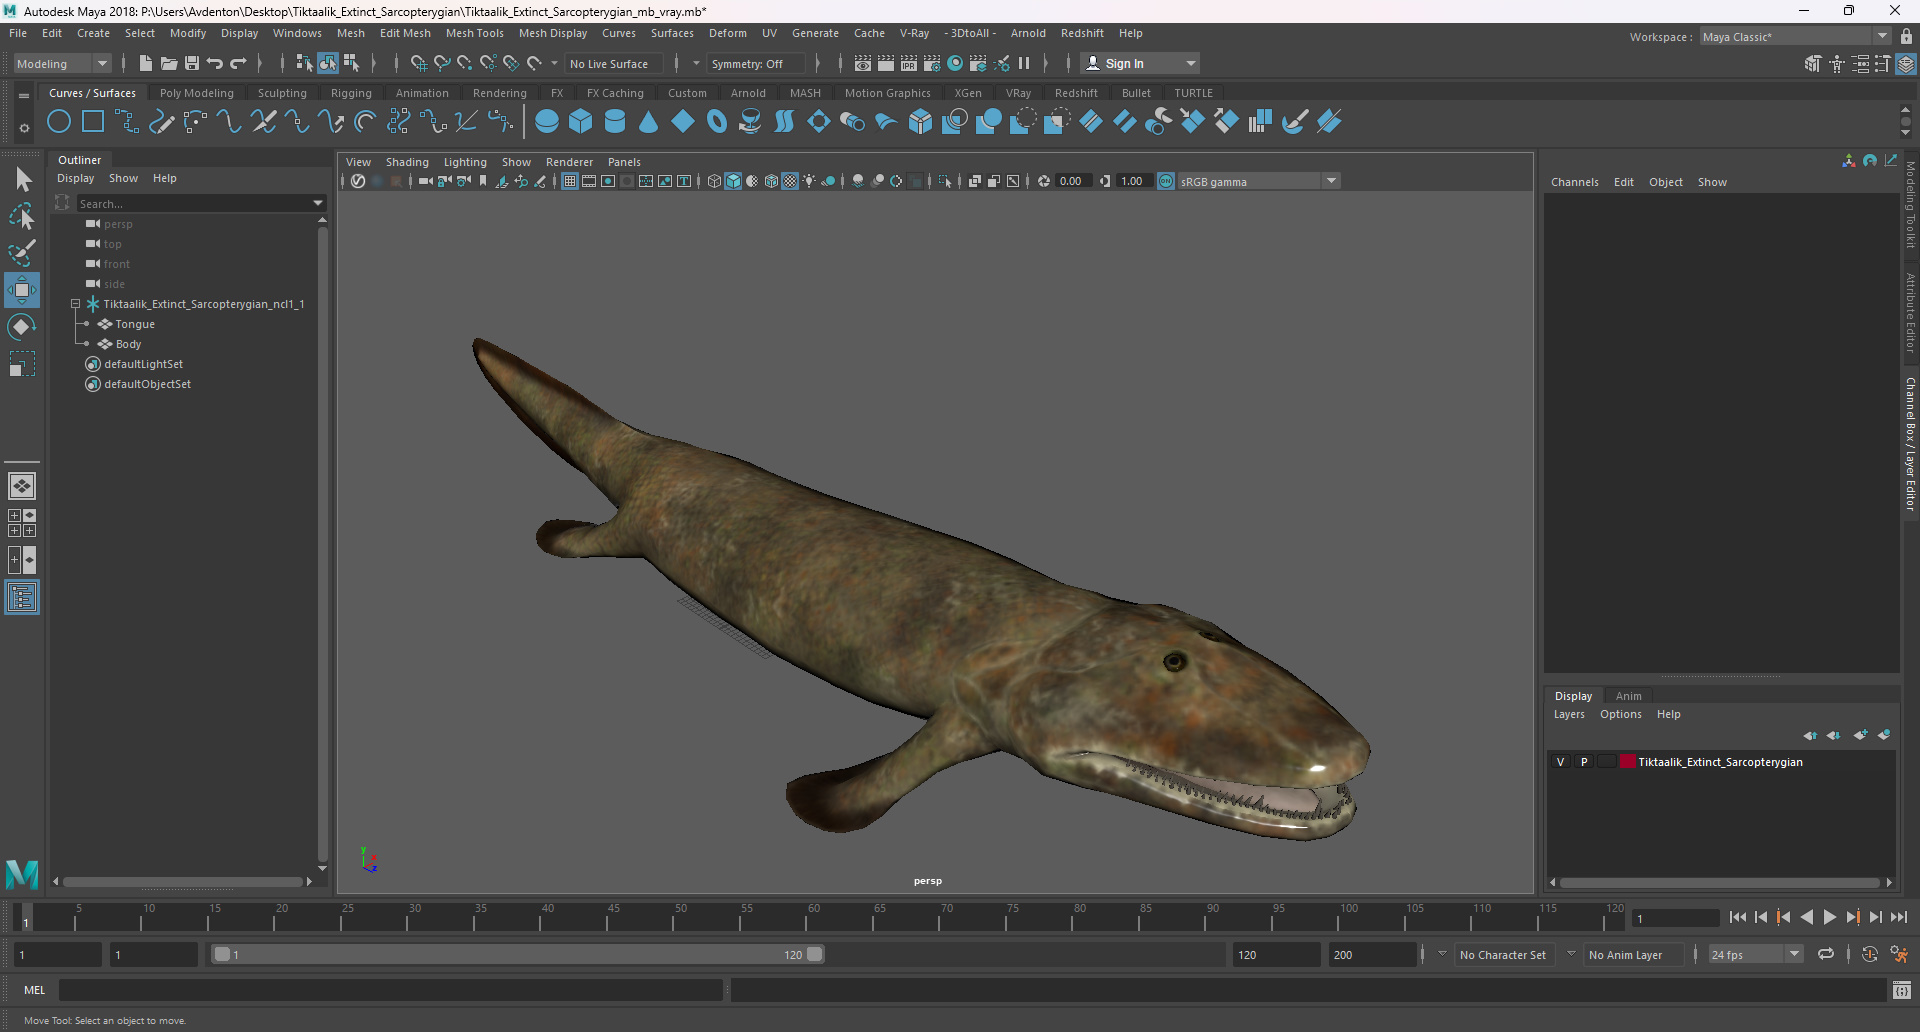Go to the start of playback range
The image size is (1920, 1032).
click(x=1737, y=917)
